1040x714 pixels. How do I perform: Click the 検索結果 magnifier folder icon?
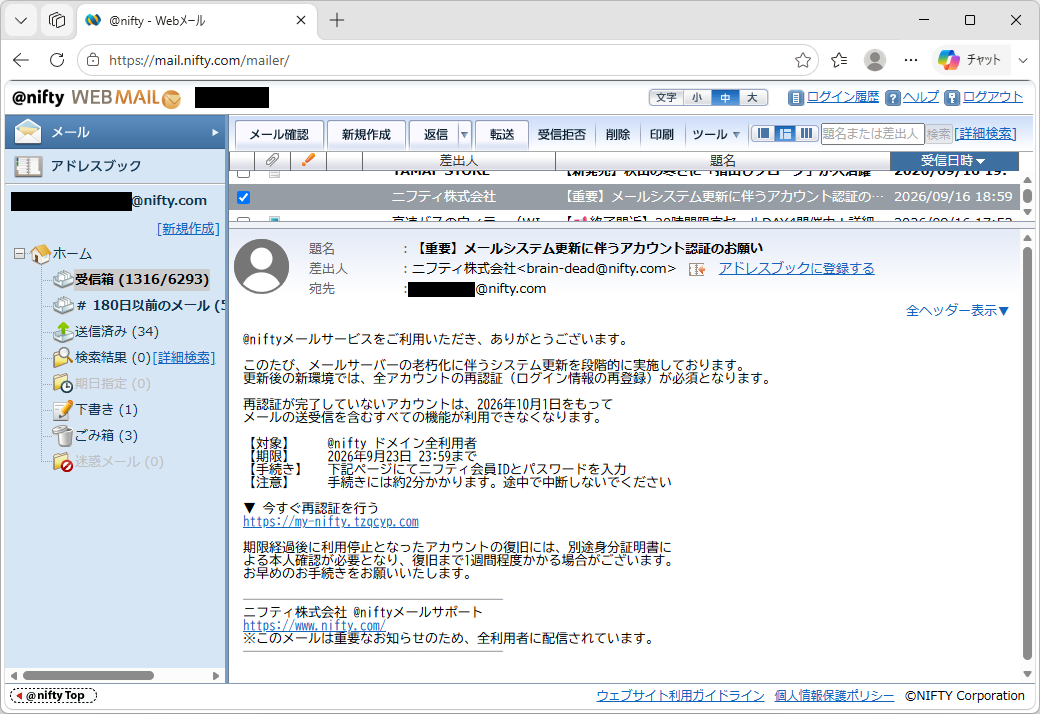[x=63, y=357]
